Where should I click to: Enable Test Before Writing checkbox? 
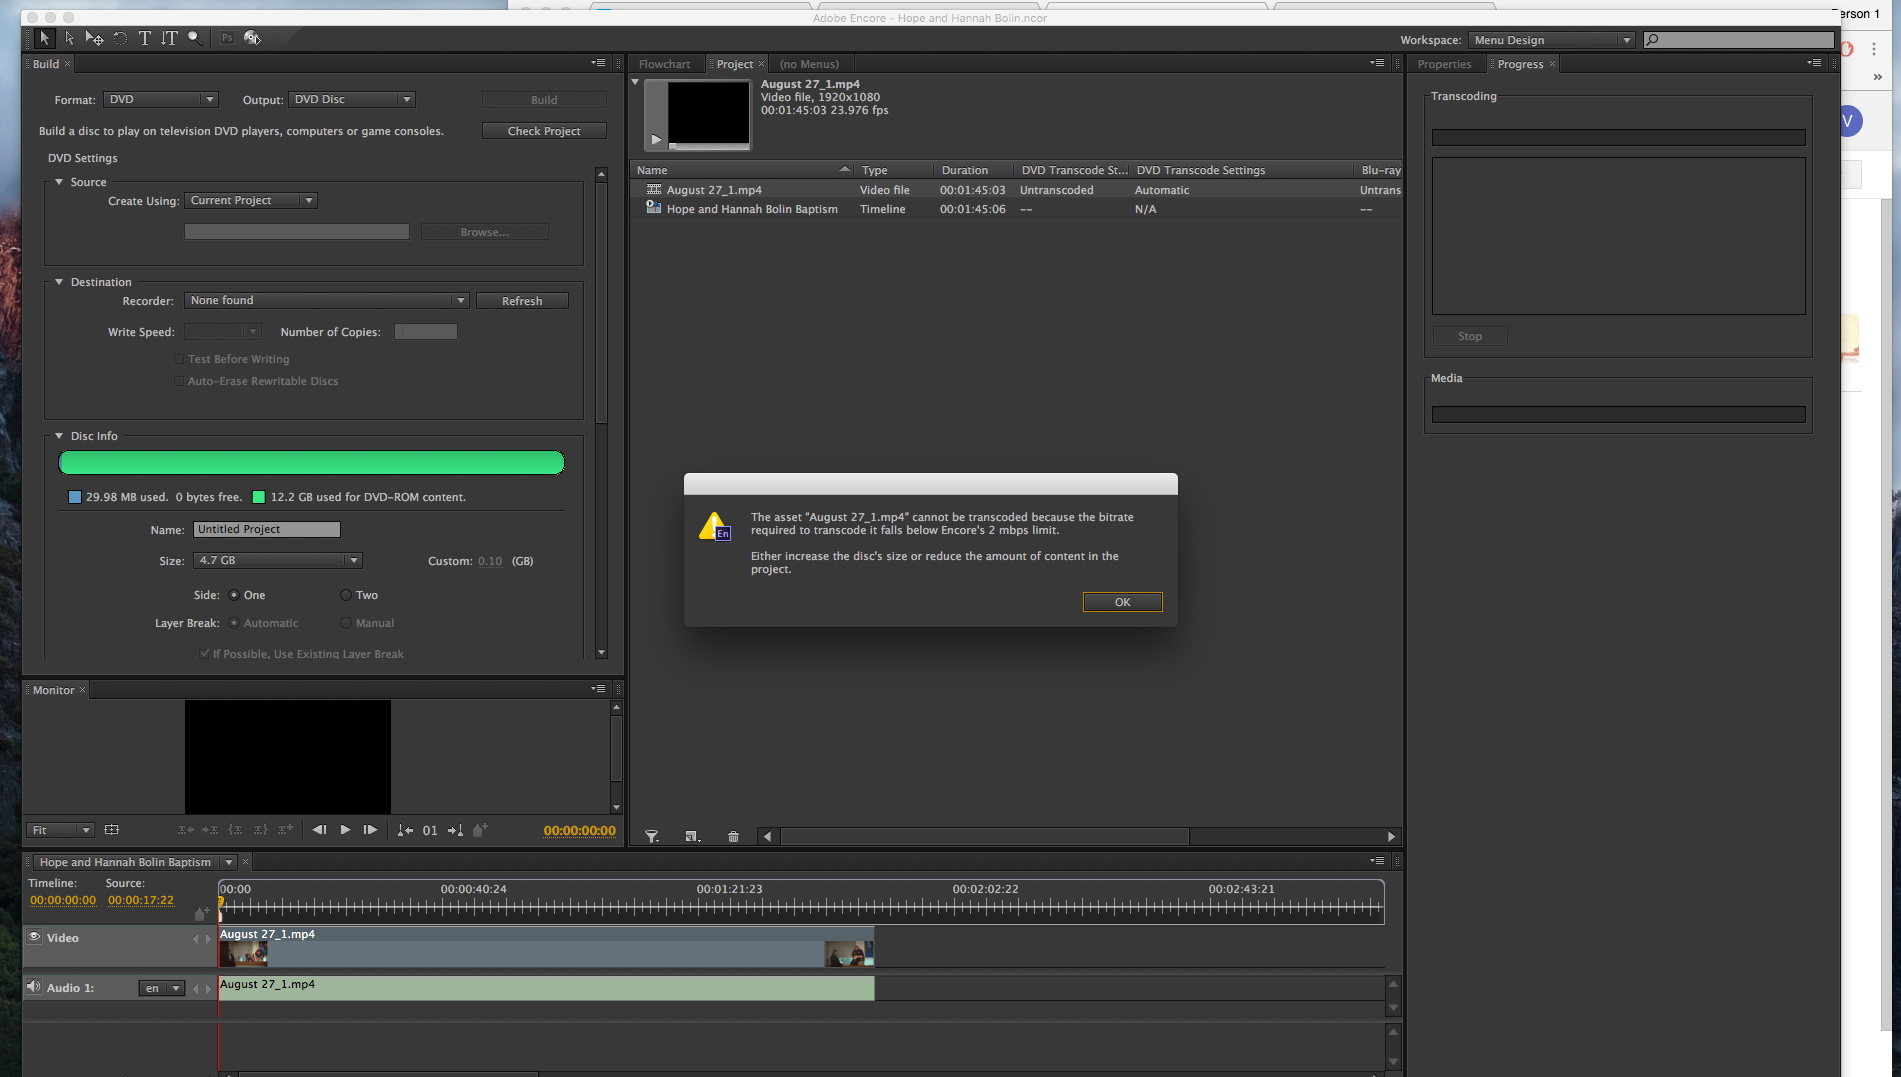pos(179,359)
